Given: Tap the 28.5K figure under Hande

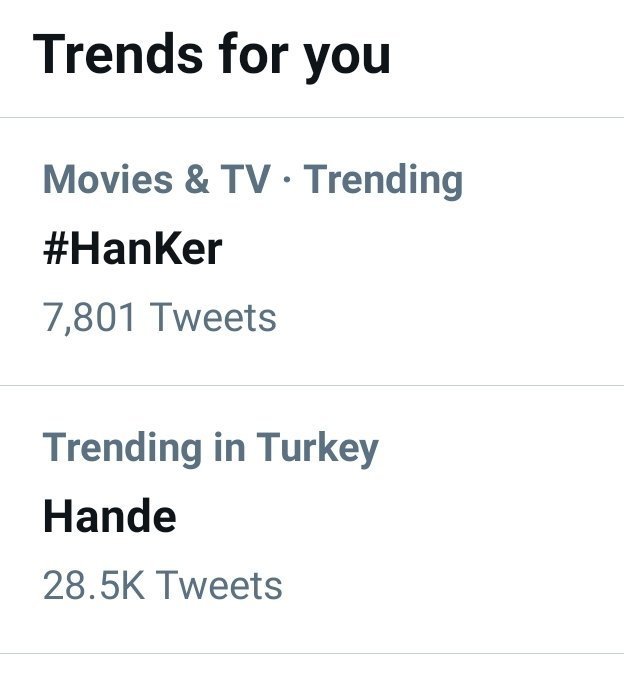Looking at the screenshot, I should point(93,585).
